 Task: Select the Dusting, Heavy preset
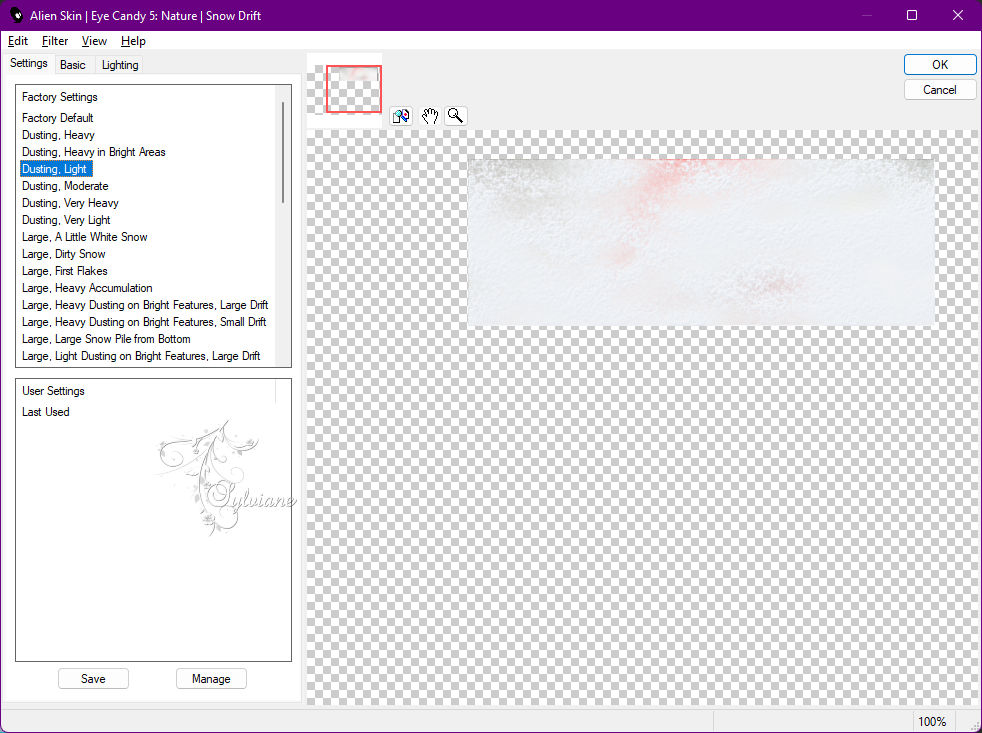click(x=58, y=135)
